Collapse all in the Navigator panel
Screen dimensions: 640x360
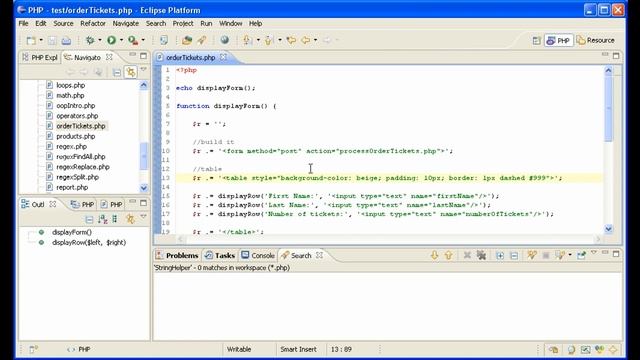117,72
